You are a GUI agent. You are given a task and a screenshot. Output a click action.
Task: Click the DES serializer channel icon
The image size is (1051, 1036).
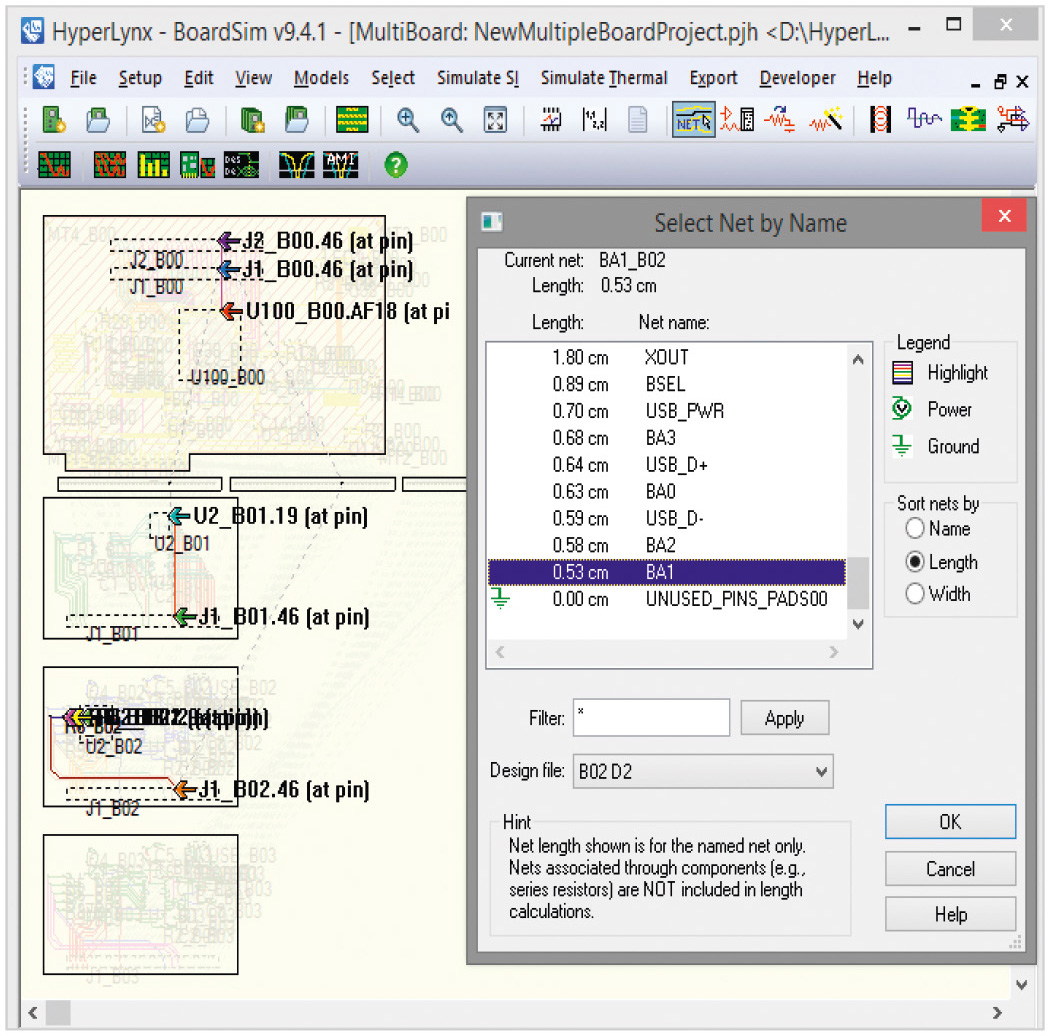click(241, 165)
